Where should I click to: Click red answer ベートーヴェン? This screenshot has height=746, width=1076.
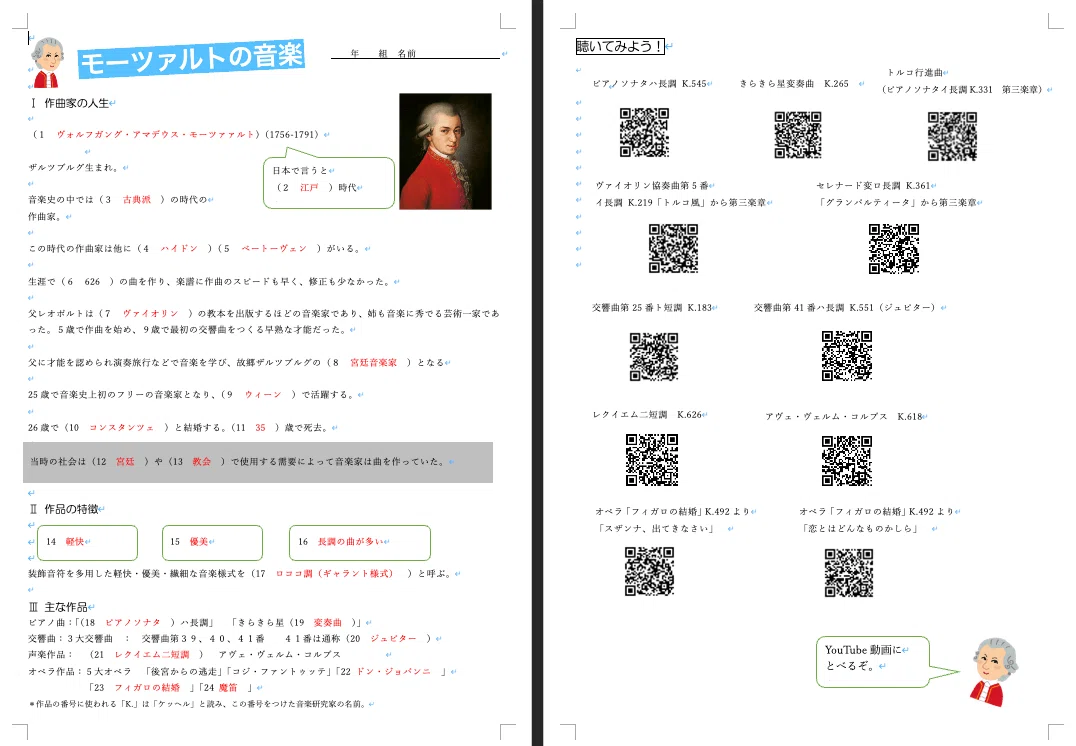(274, 248)
